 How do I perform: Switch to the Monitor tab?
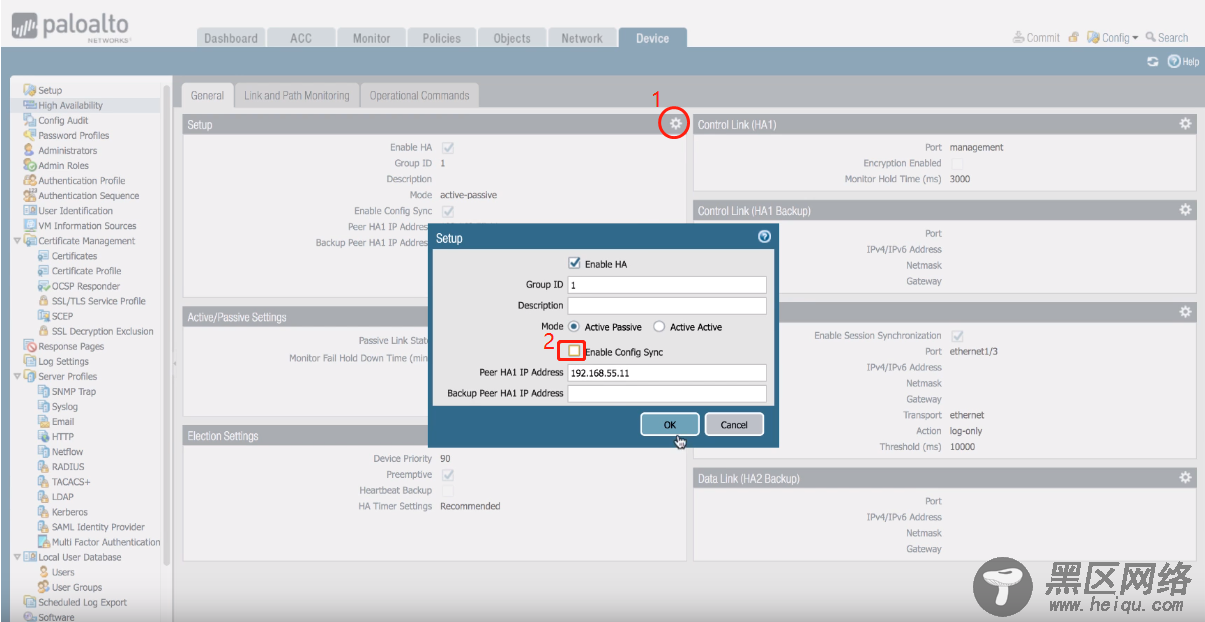[x=371, y=38]
